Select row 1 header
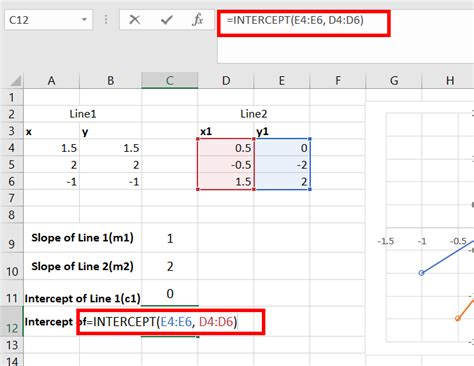The width and height of the screenshot is (474, 366). pos(12,97)
